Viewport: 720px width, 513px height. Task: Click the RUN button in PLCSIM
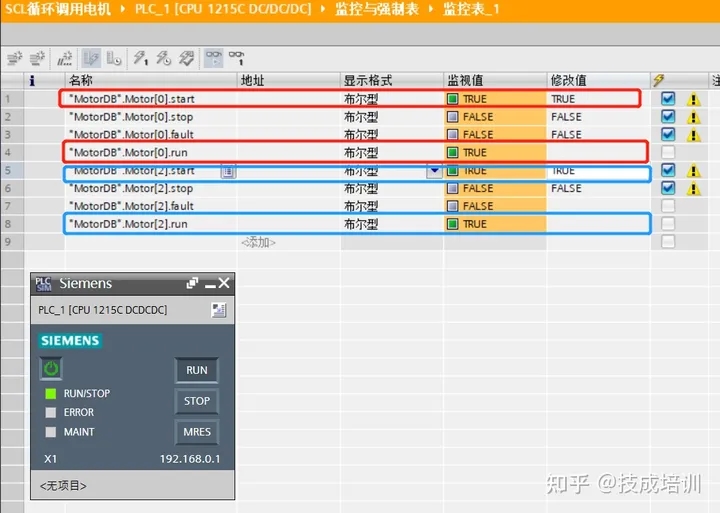(197, 370)
